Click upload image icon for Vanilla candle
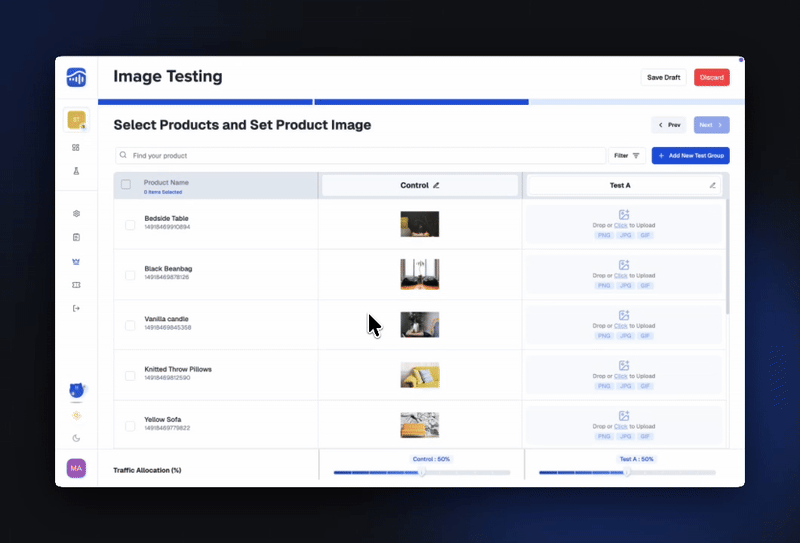The image size is (800, 543). pos(624,315)
